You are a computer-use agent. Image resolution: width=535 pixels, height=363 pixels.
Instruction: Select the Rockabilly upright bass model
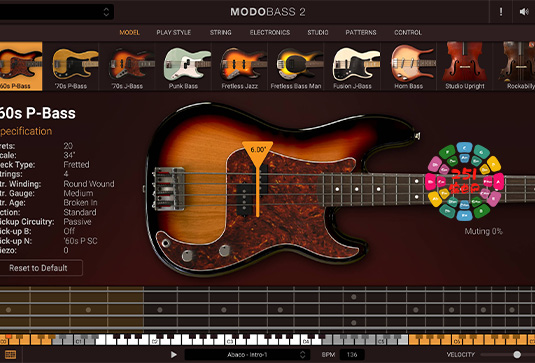click(514, 66)
